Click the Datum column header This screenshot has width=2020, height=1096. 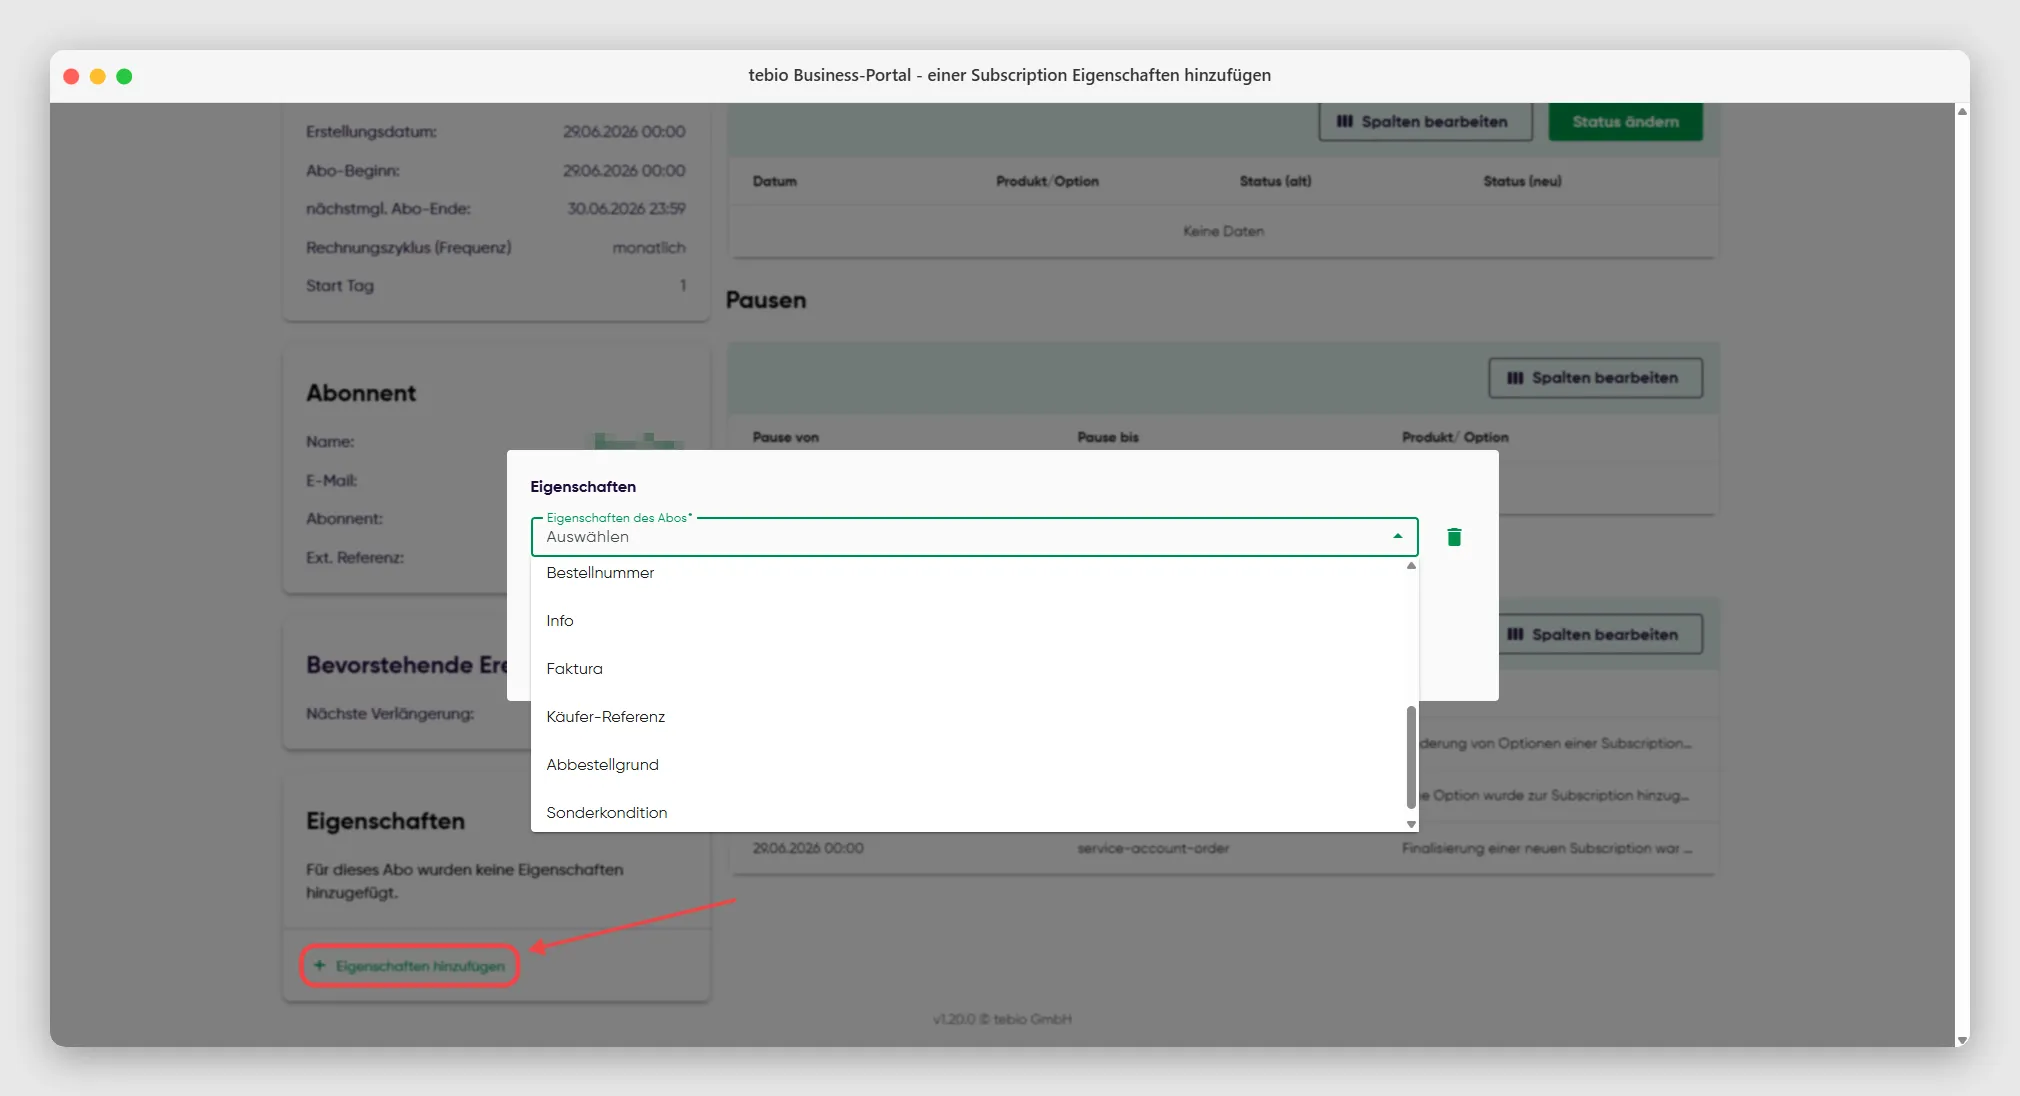point(775,181)
